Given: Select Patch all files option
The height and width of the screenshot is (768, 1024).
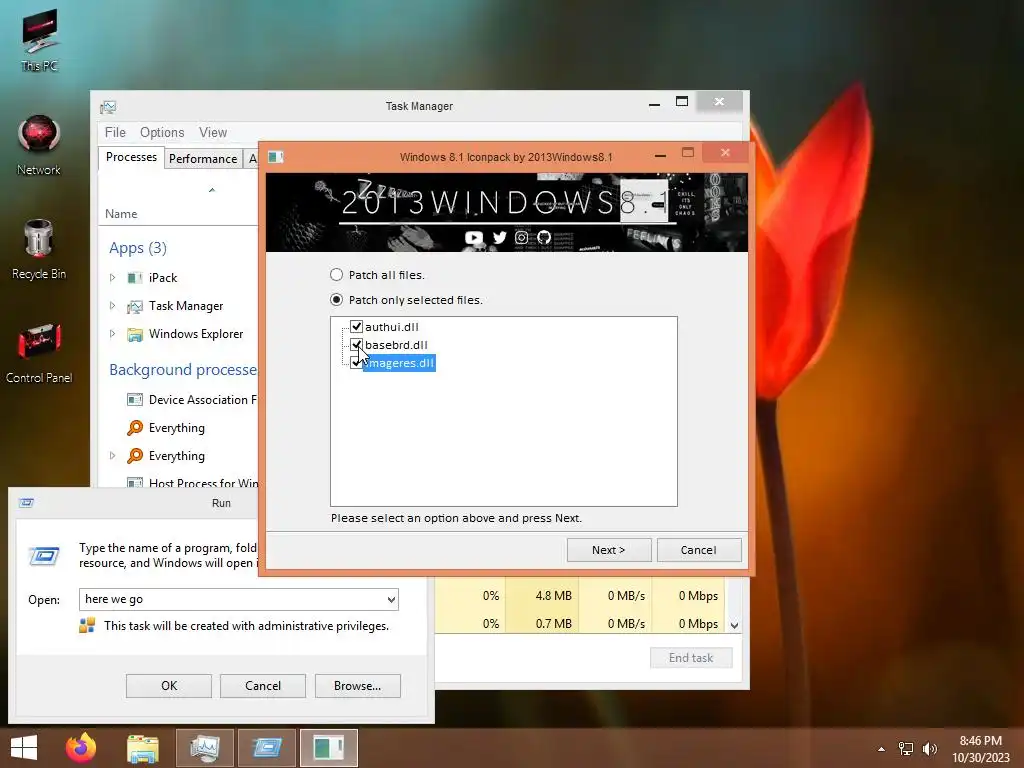Looking at the screenshot, I should (x=336, y=275).
